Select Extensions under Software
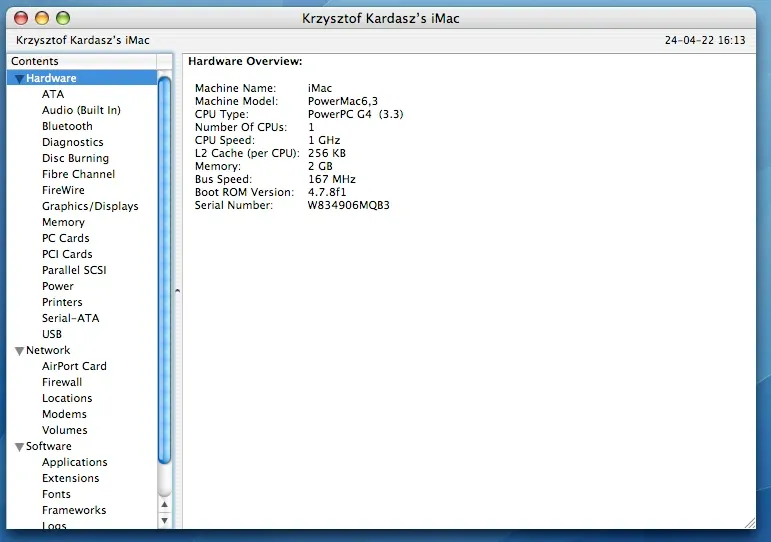 (x=70, y=478)
